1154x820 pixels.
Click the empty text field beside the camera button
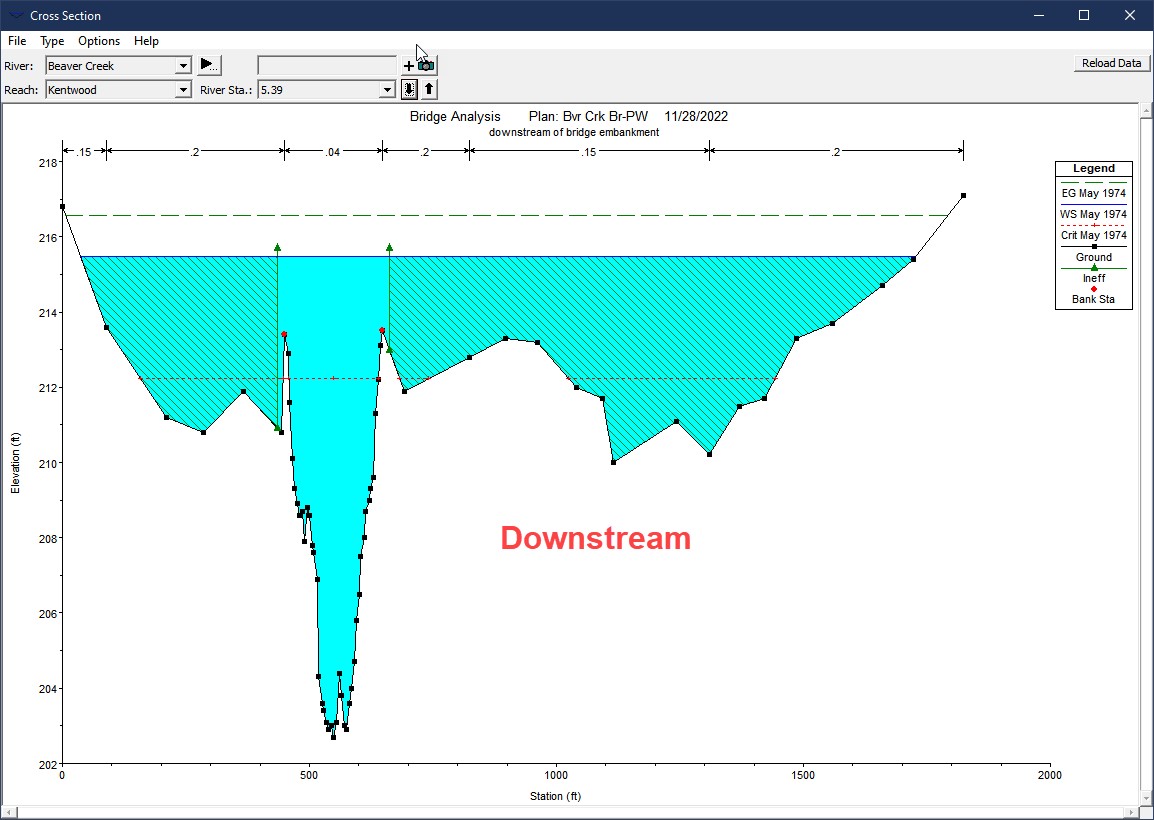pyautogui.click(x=326, y=65)
